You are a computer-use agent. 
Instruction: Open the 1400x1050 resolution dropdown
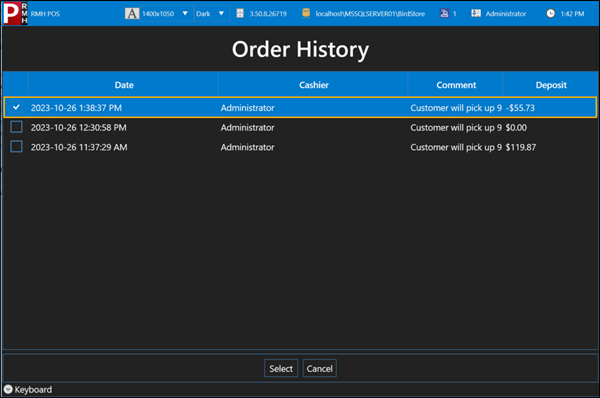165,14
